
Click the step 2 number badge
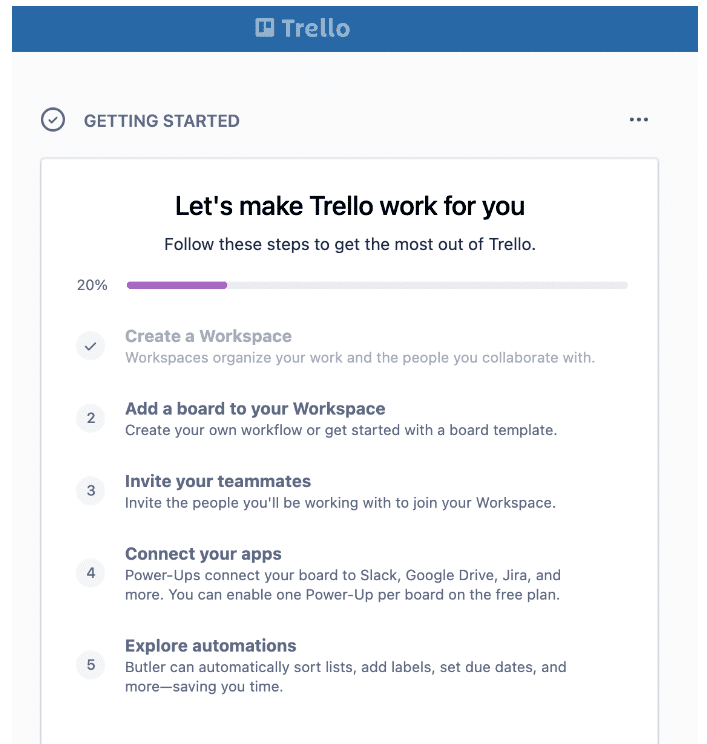coord(91,418)
